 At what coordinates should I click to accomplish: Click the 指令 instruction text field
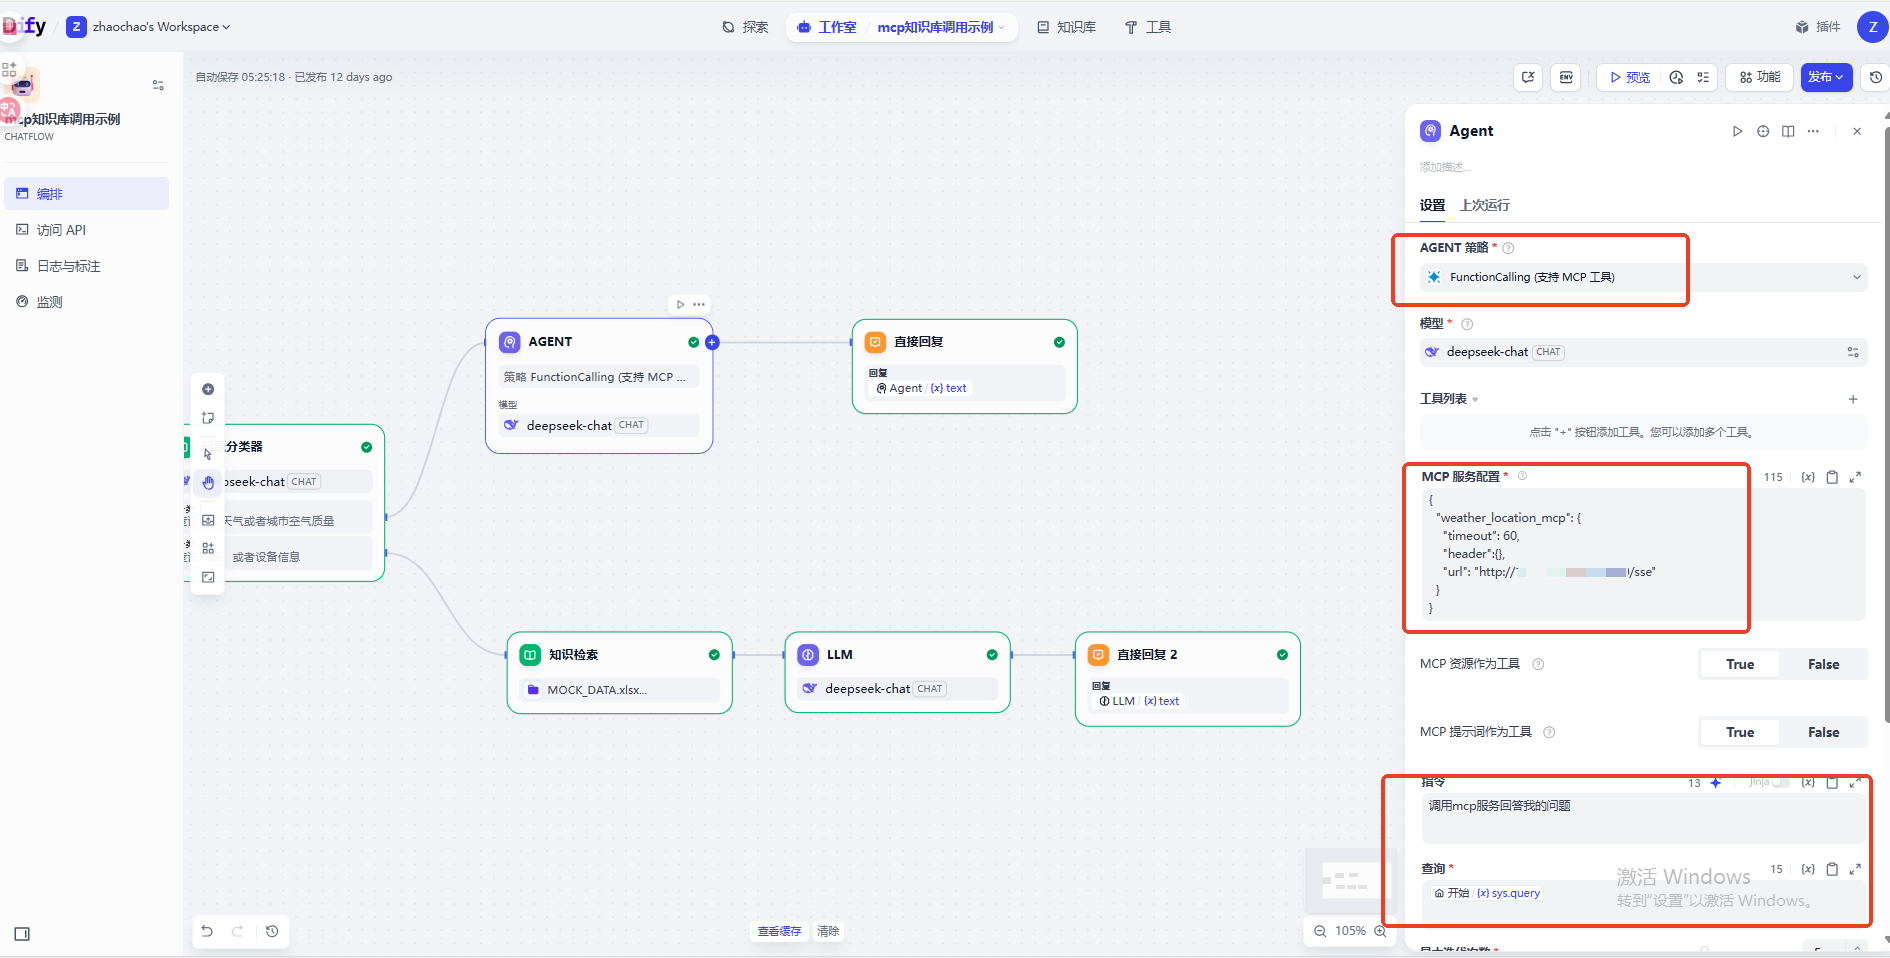[1642, 817]
